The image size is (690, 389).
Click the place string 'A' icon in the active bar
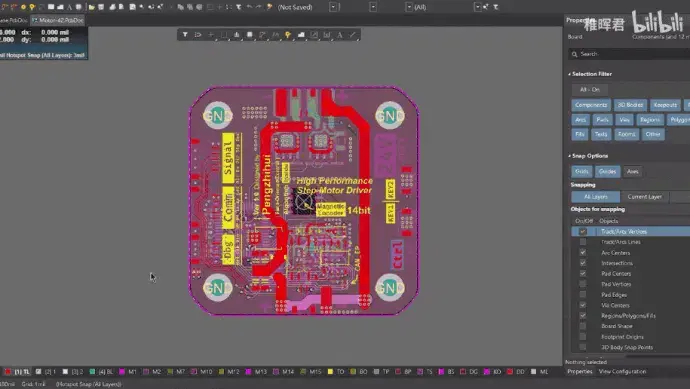coord(340,34)
